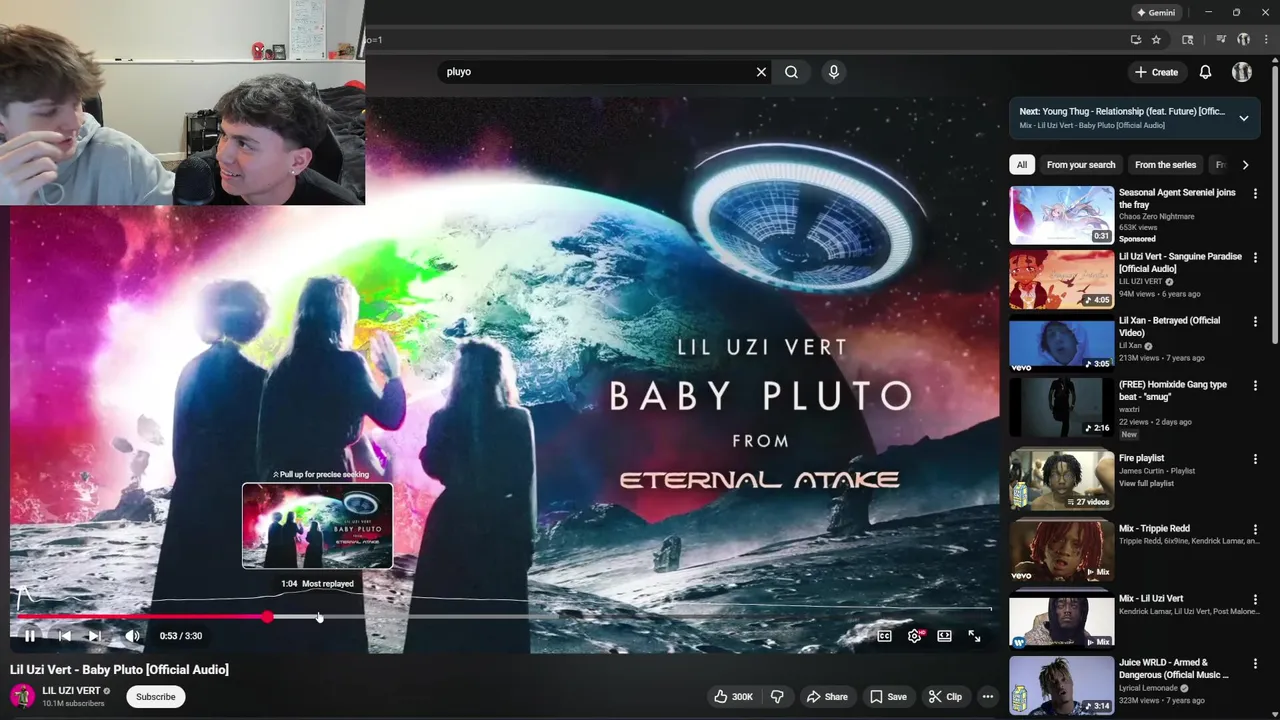Share the video
Screen dimensions: 1280x720
(x=827, y=697)
